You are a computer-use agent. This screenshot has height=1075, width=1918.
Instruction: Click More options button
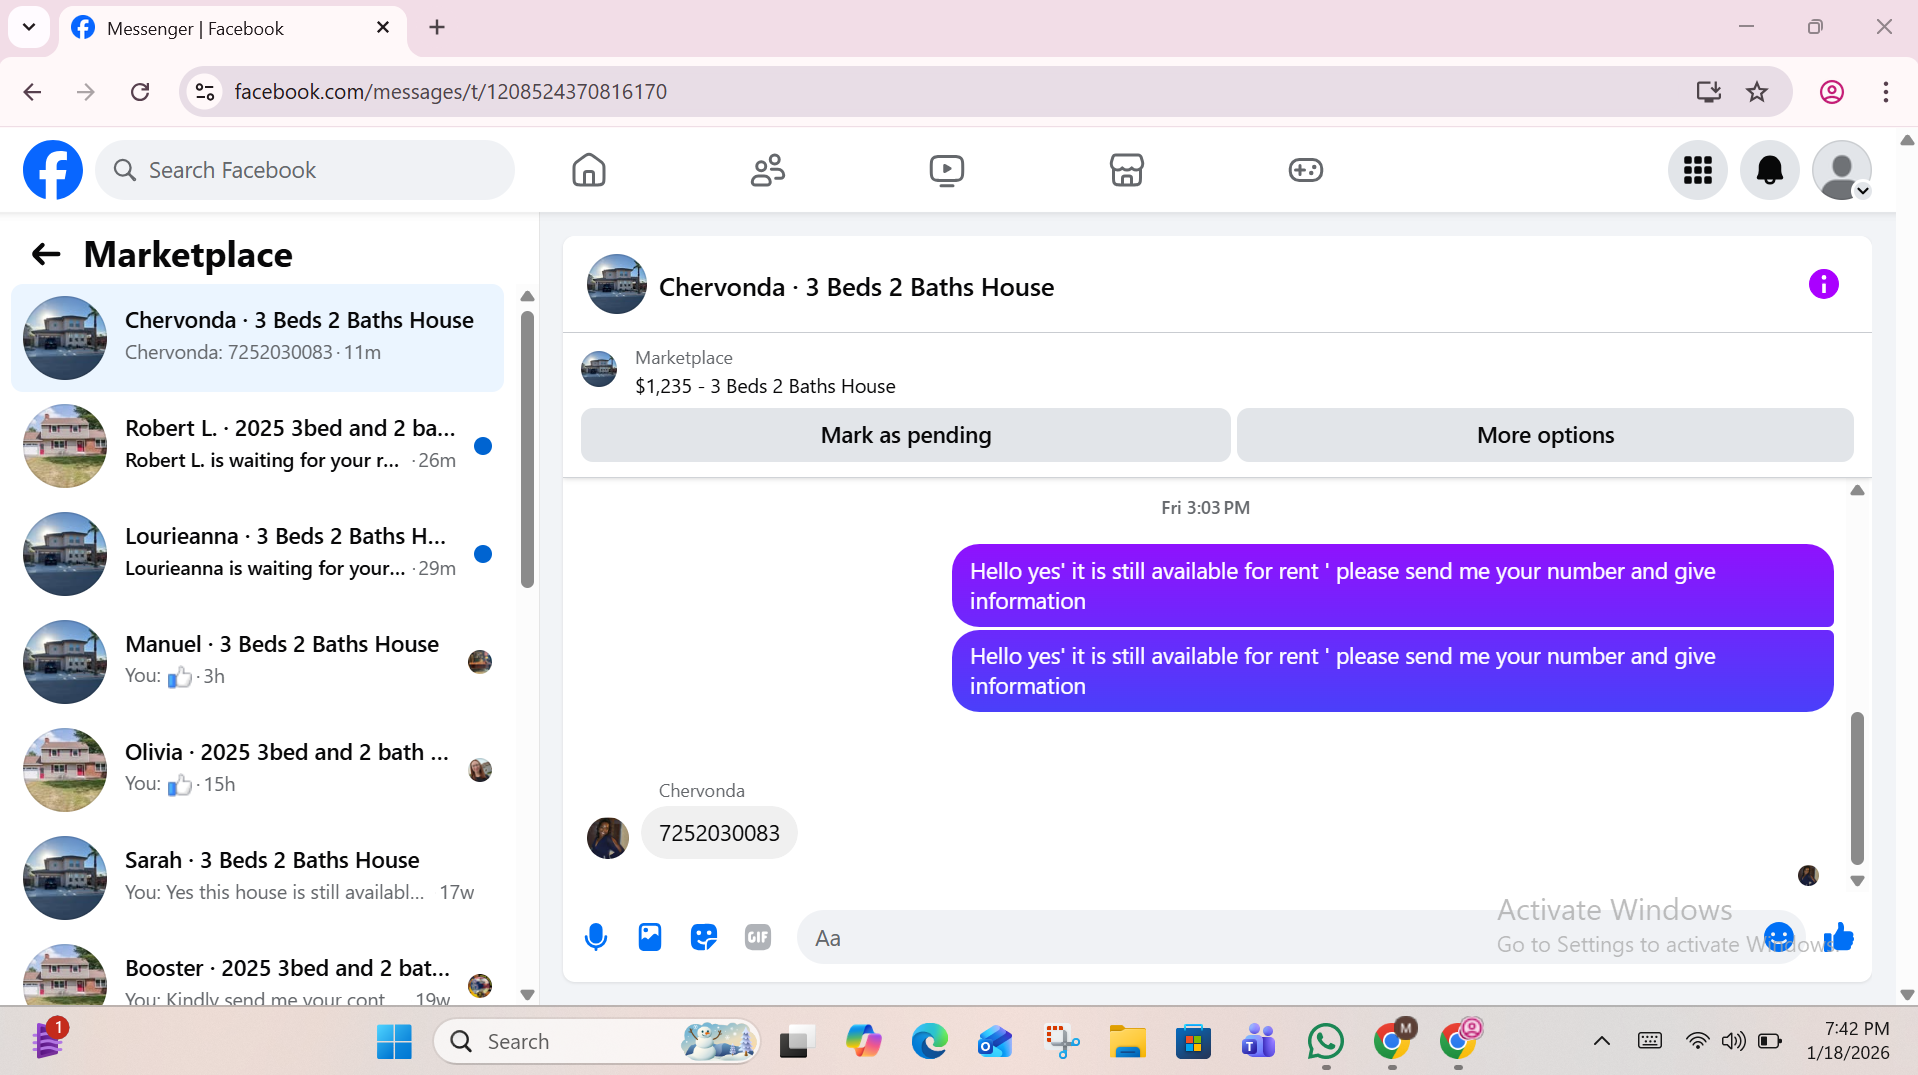coord(1545,435)
